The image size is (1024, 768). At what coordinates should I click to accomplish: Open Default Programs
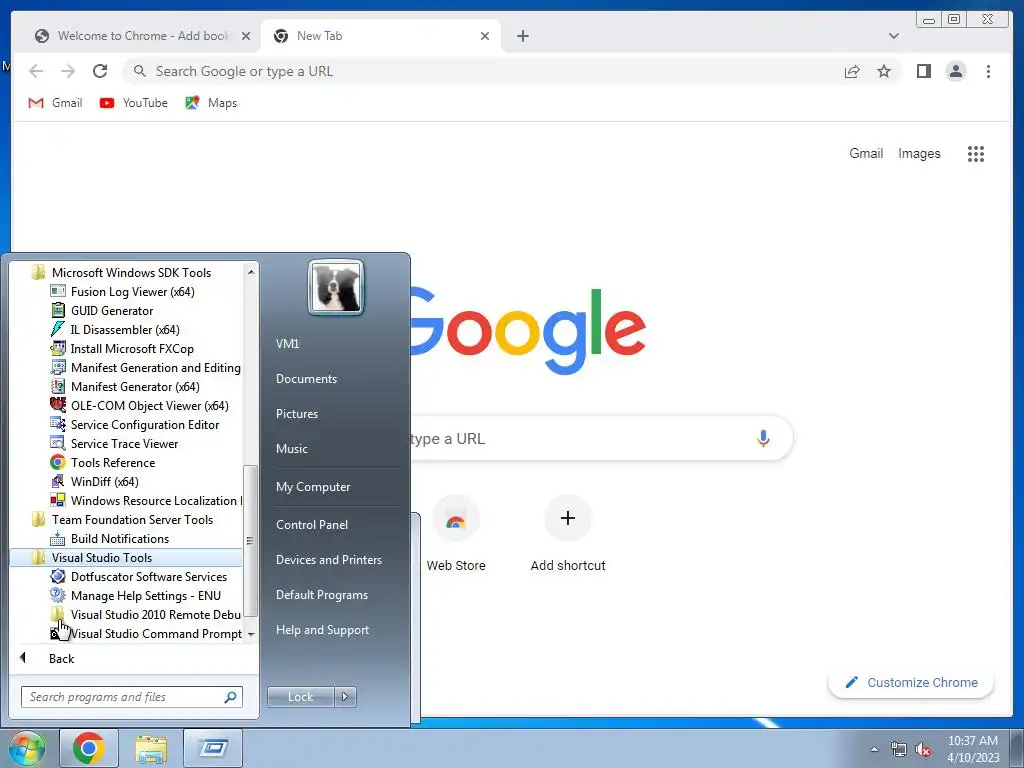[321, 595]
